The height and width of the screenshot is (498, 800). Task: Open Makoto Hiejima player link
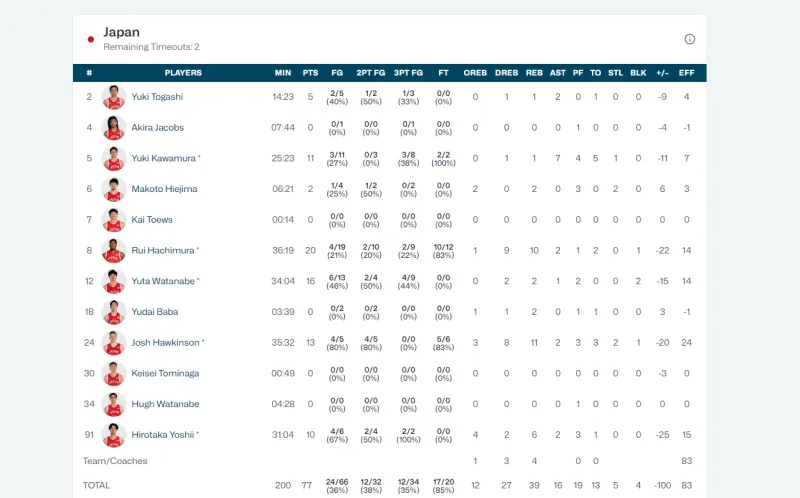click(164, 189)
